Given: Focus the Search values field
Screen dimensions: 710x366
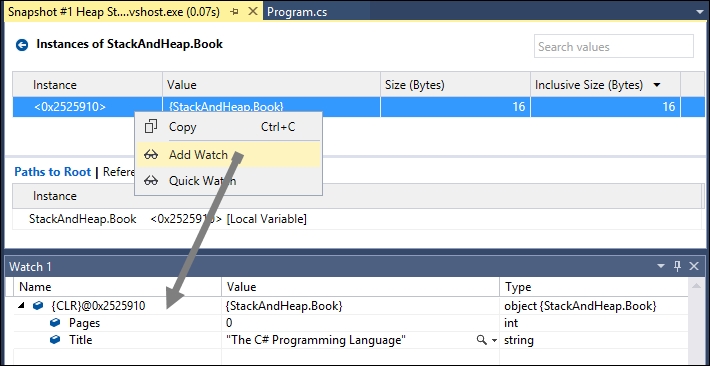Looking at the screenshot, I should point(614,46).
